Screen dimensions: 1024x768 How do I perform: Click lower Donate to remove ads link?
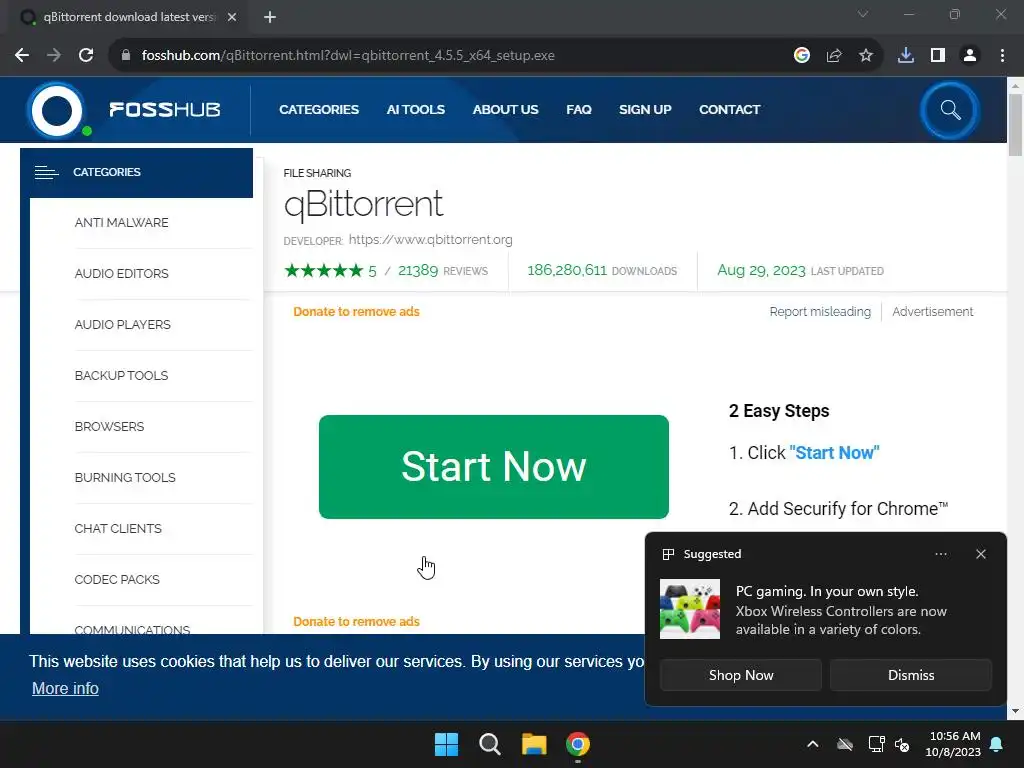click(x=357, y=622)
